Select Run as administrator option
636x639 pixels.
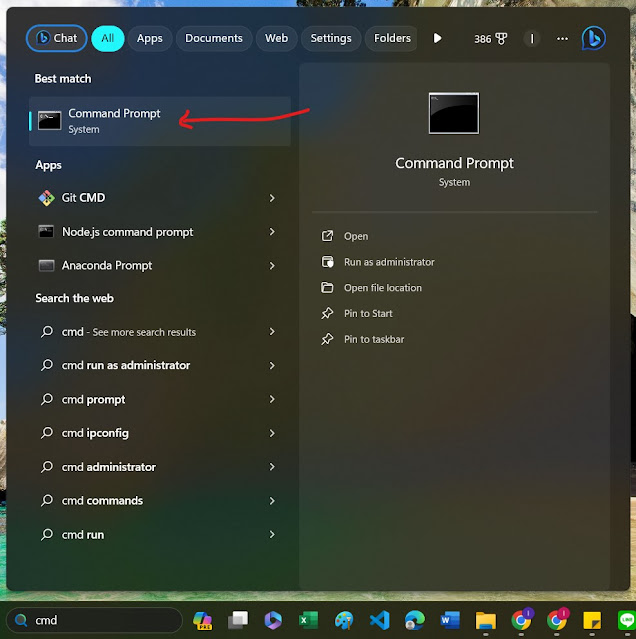click(x=389, y=262)
